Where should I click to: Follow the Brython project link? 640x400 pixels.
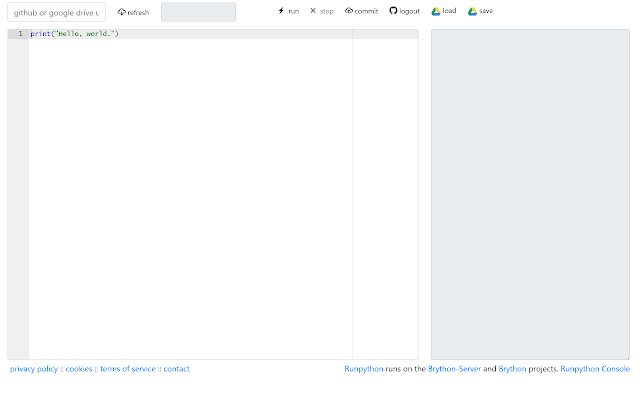click(x=512, y=369)
